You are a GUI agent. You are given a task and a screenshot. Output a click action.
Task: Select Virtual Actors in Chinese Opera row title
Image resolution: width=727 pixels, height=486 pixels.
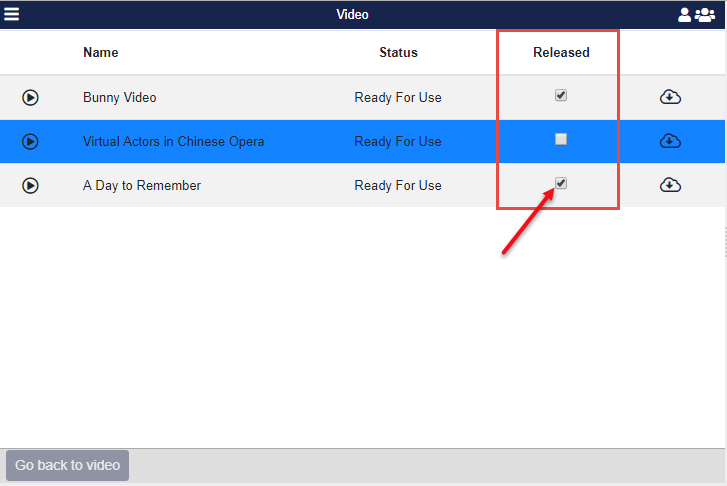pyautogui.click(x=173, y=142)
